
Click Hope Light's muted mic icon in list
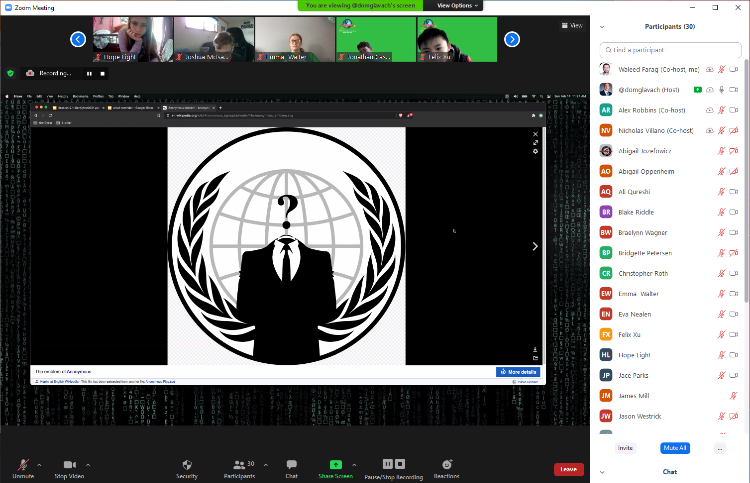pos(721,355)
